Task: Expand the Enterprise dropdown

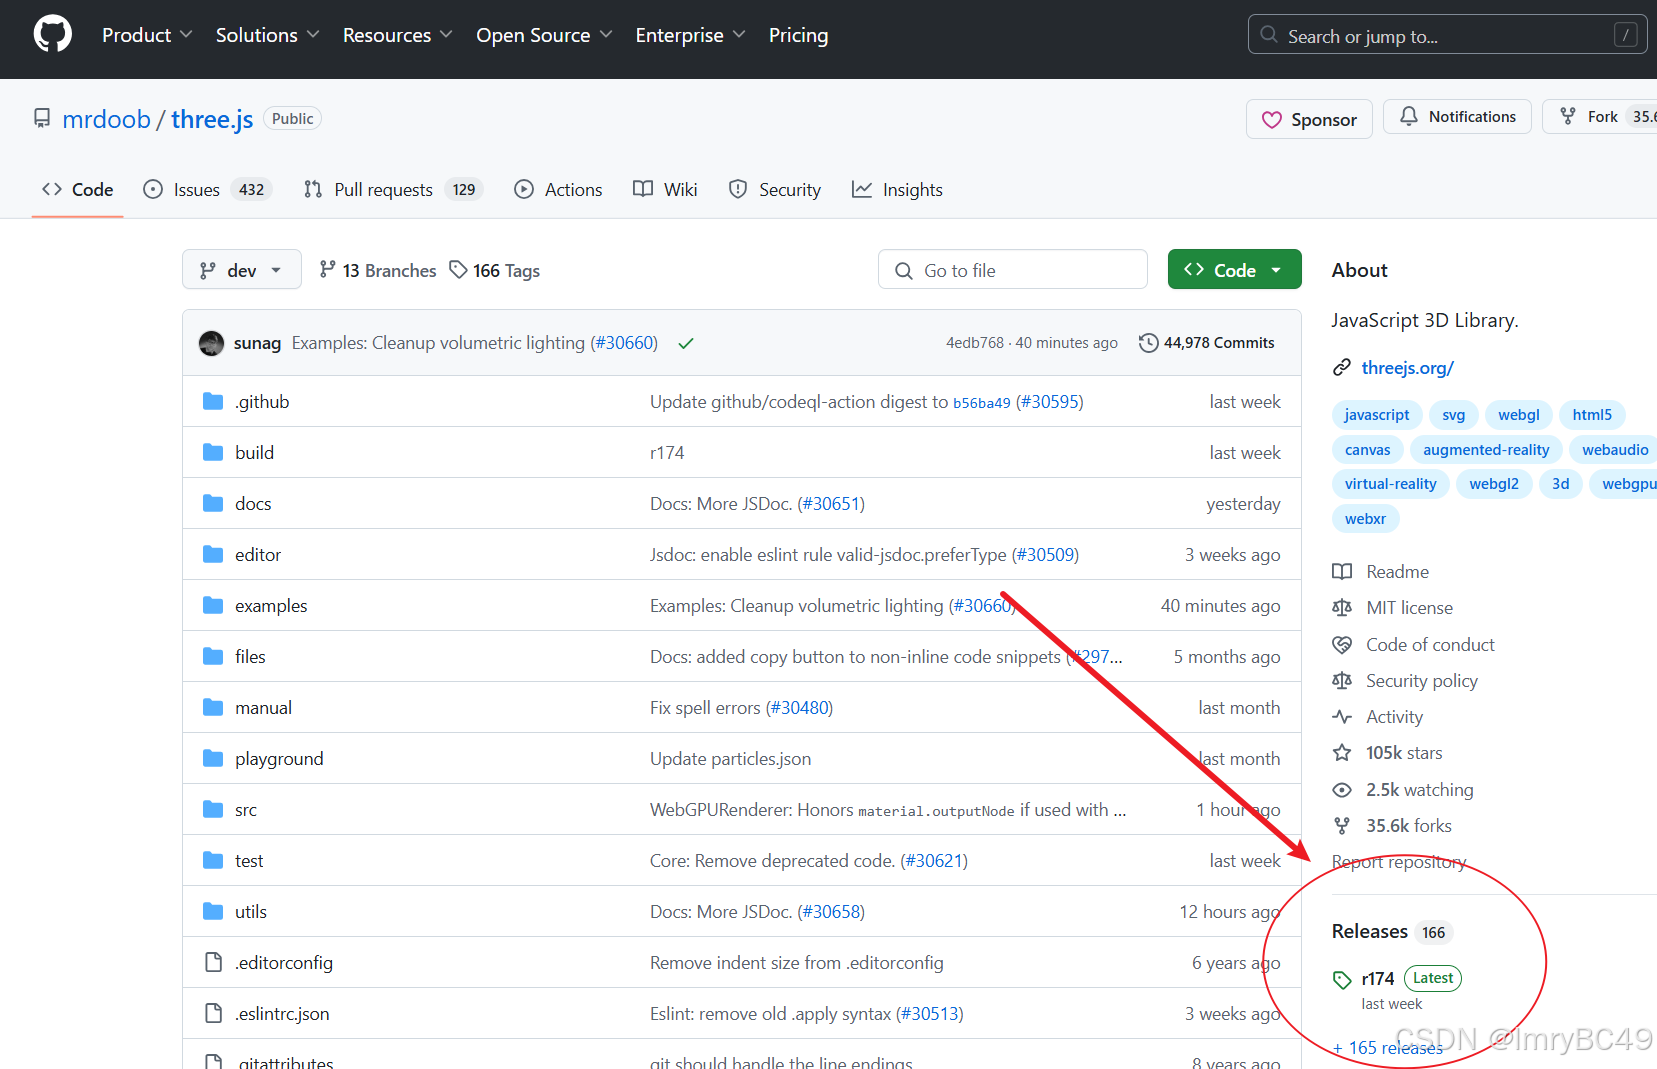Action: click(690, 35)
